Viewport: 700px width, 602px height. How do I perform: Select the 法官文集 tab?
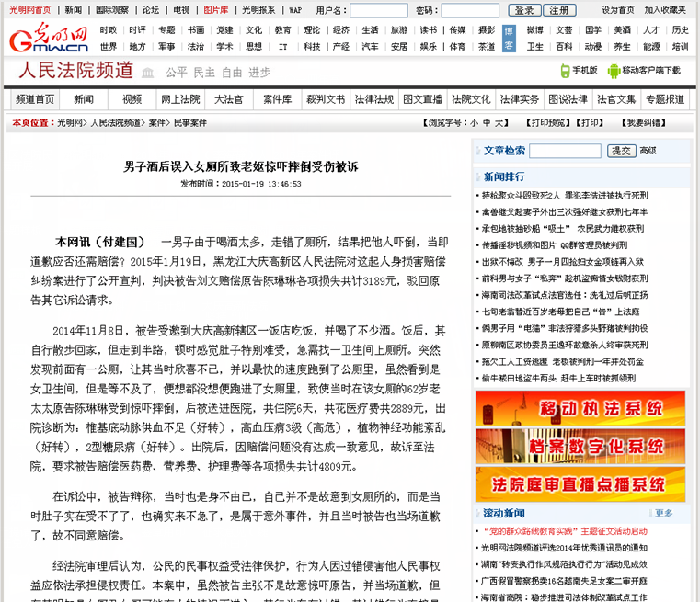pos(617,100)
